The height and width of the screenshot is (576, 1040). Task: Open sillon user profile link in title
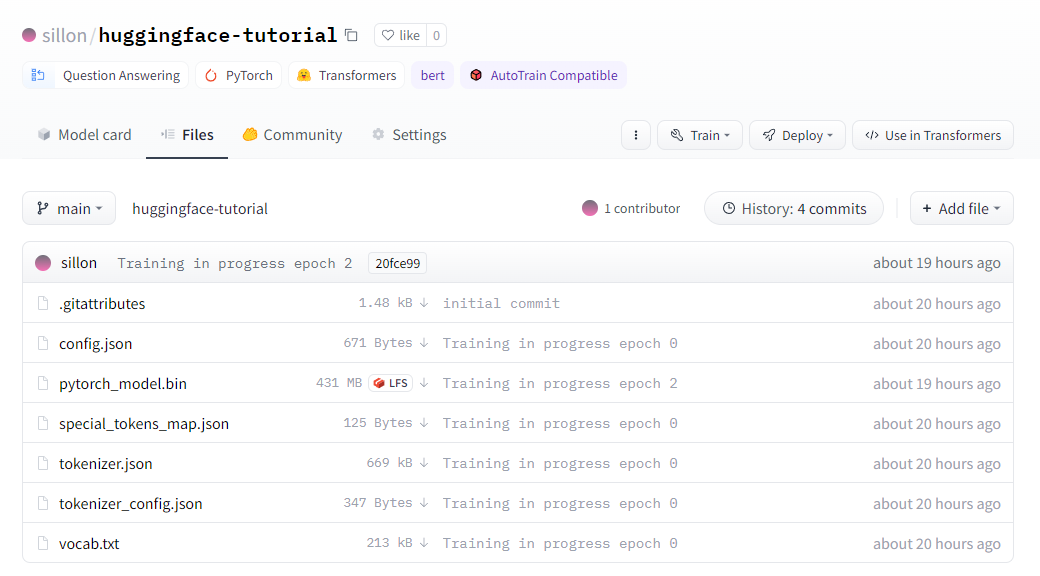tap(64, 35)
